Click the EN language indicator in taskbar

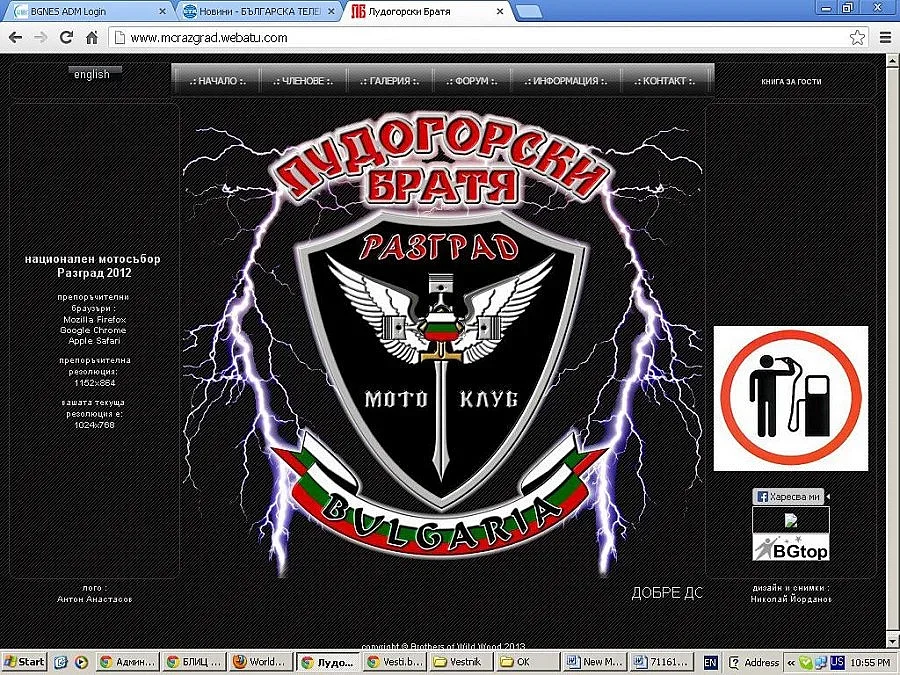pos(709,662)
